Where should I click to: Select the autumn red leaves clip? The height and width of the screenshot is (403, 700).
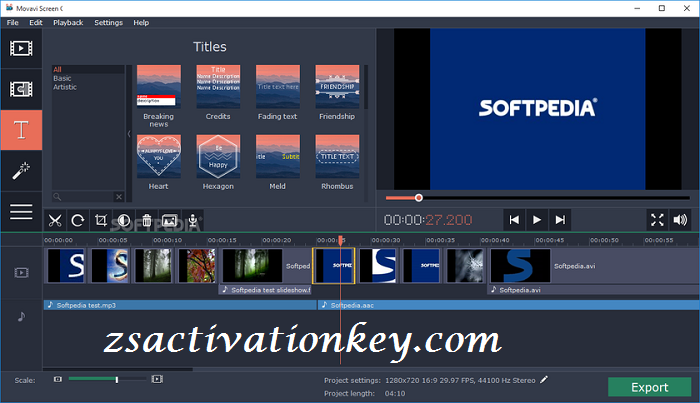197,266
